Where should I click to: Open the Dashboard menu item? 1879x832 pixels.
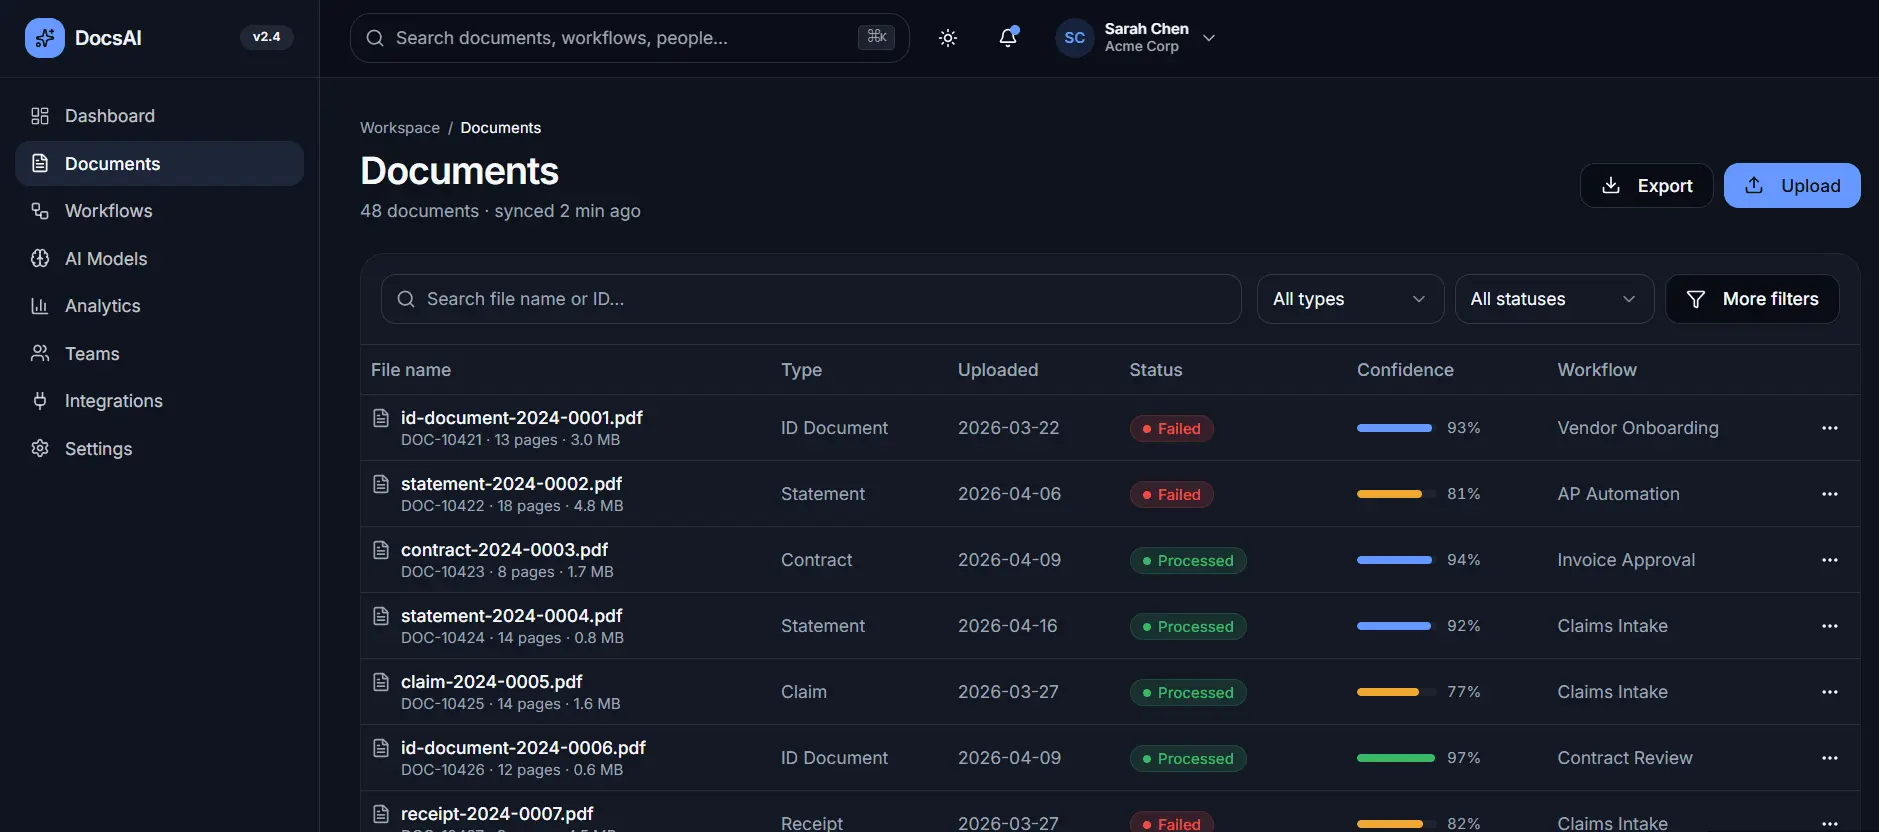click(159, 116)
